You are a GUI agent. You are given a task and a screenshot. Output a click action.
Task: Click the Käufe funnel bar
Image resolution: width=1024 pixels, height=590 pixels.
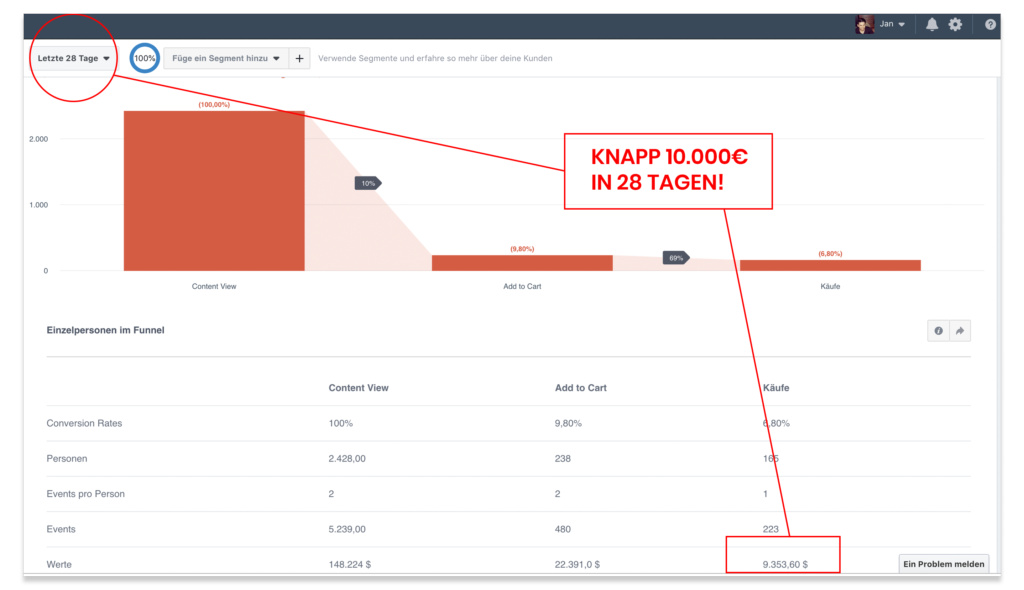point(830,265)
